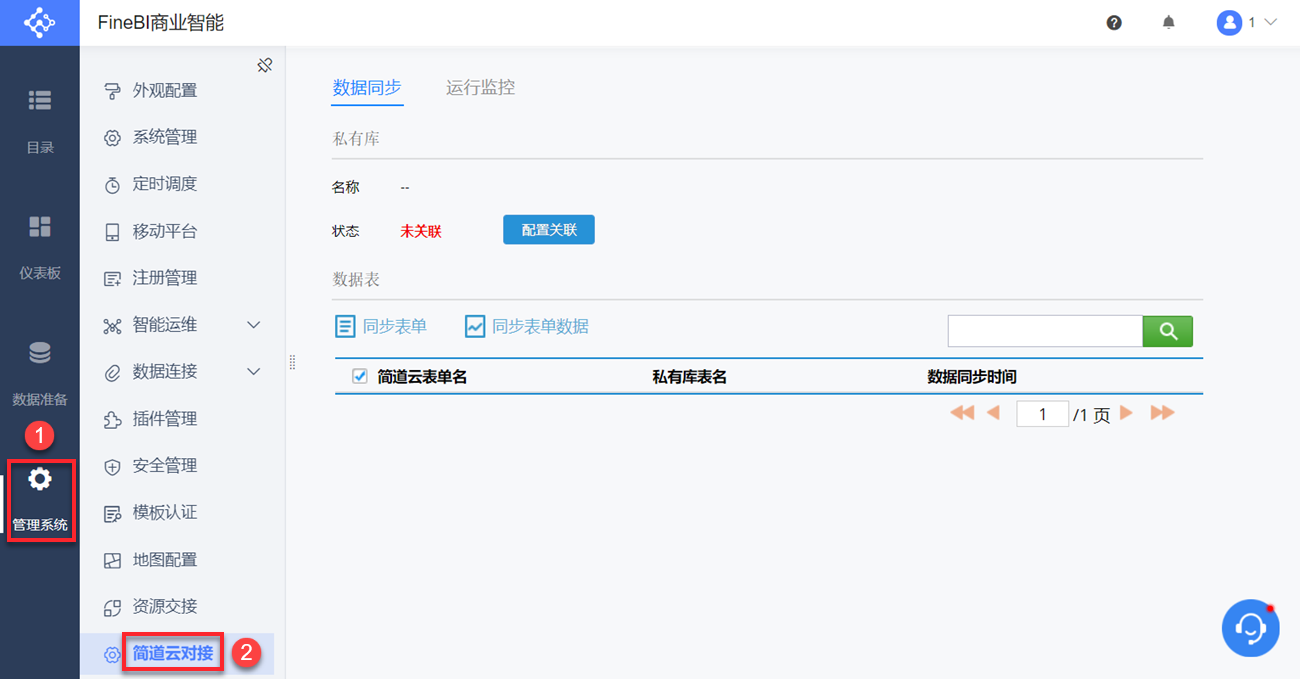
Task: Open 智能运维 menu item
Action: (x=165, y=325)
